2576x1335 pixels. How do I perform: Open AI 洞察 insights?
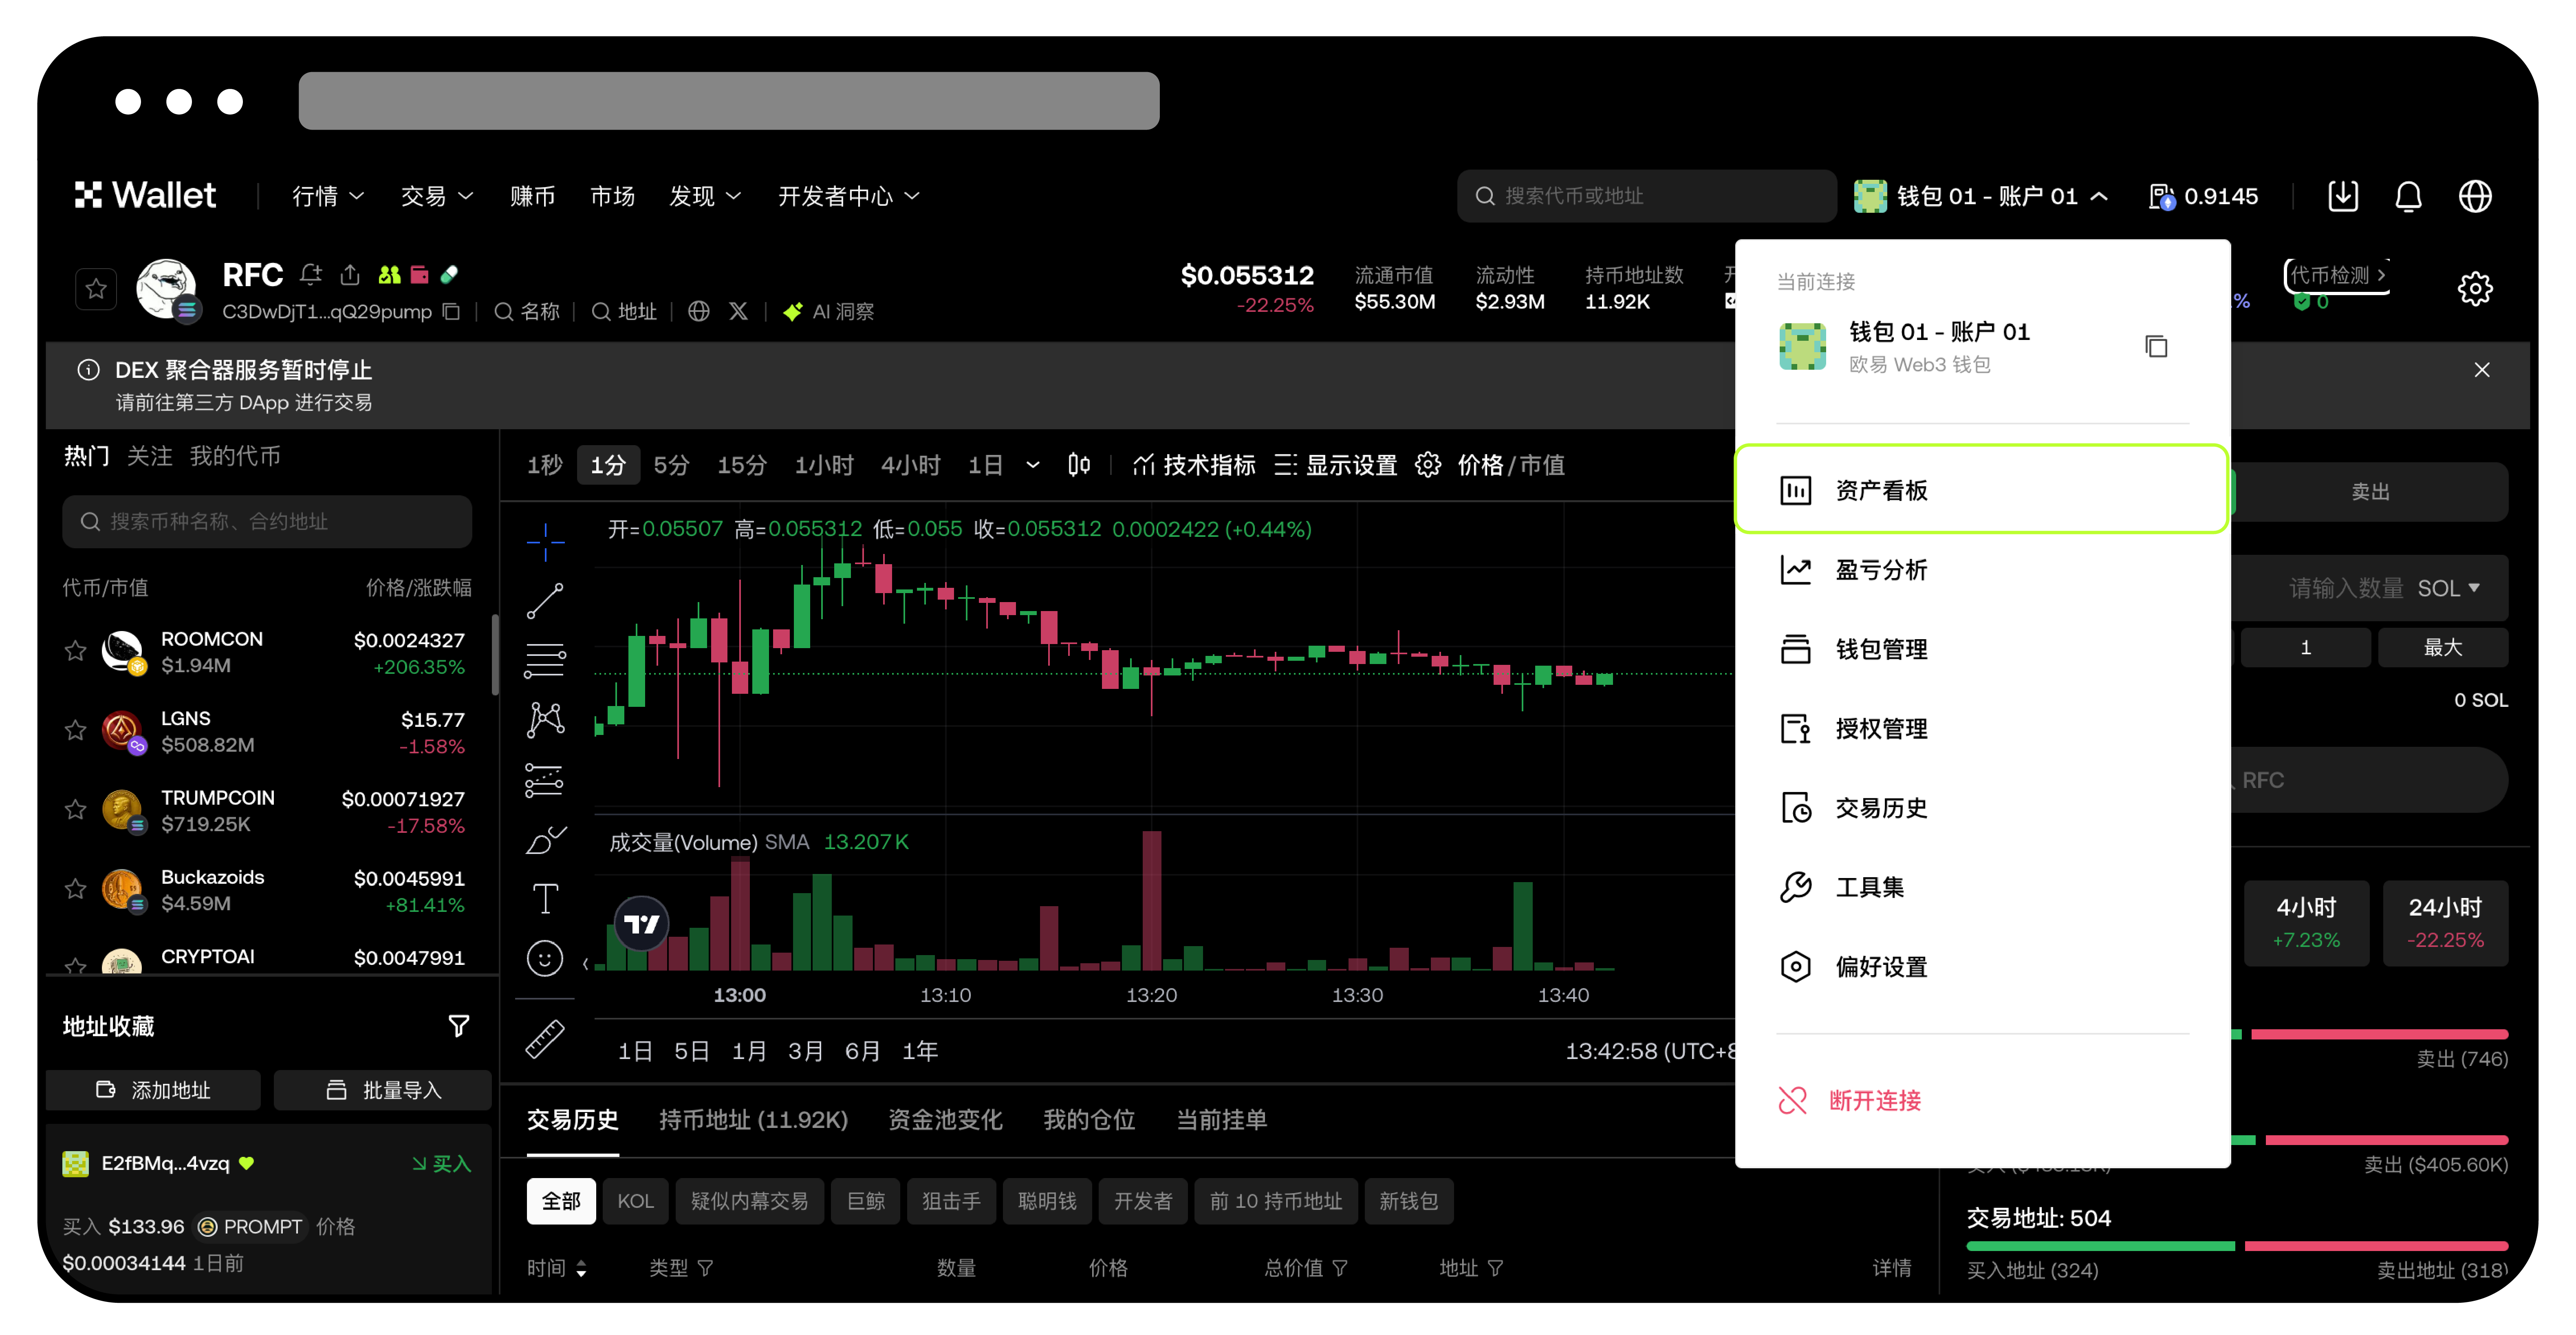pos(829,312)
